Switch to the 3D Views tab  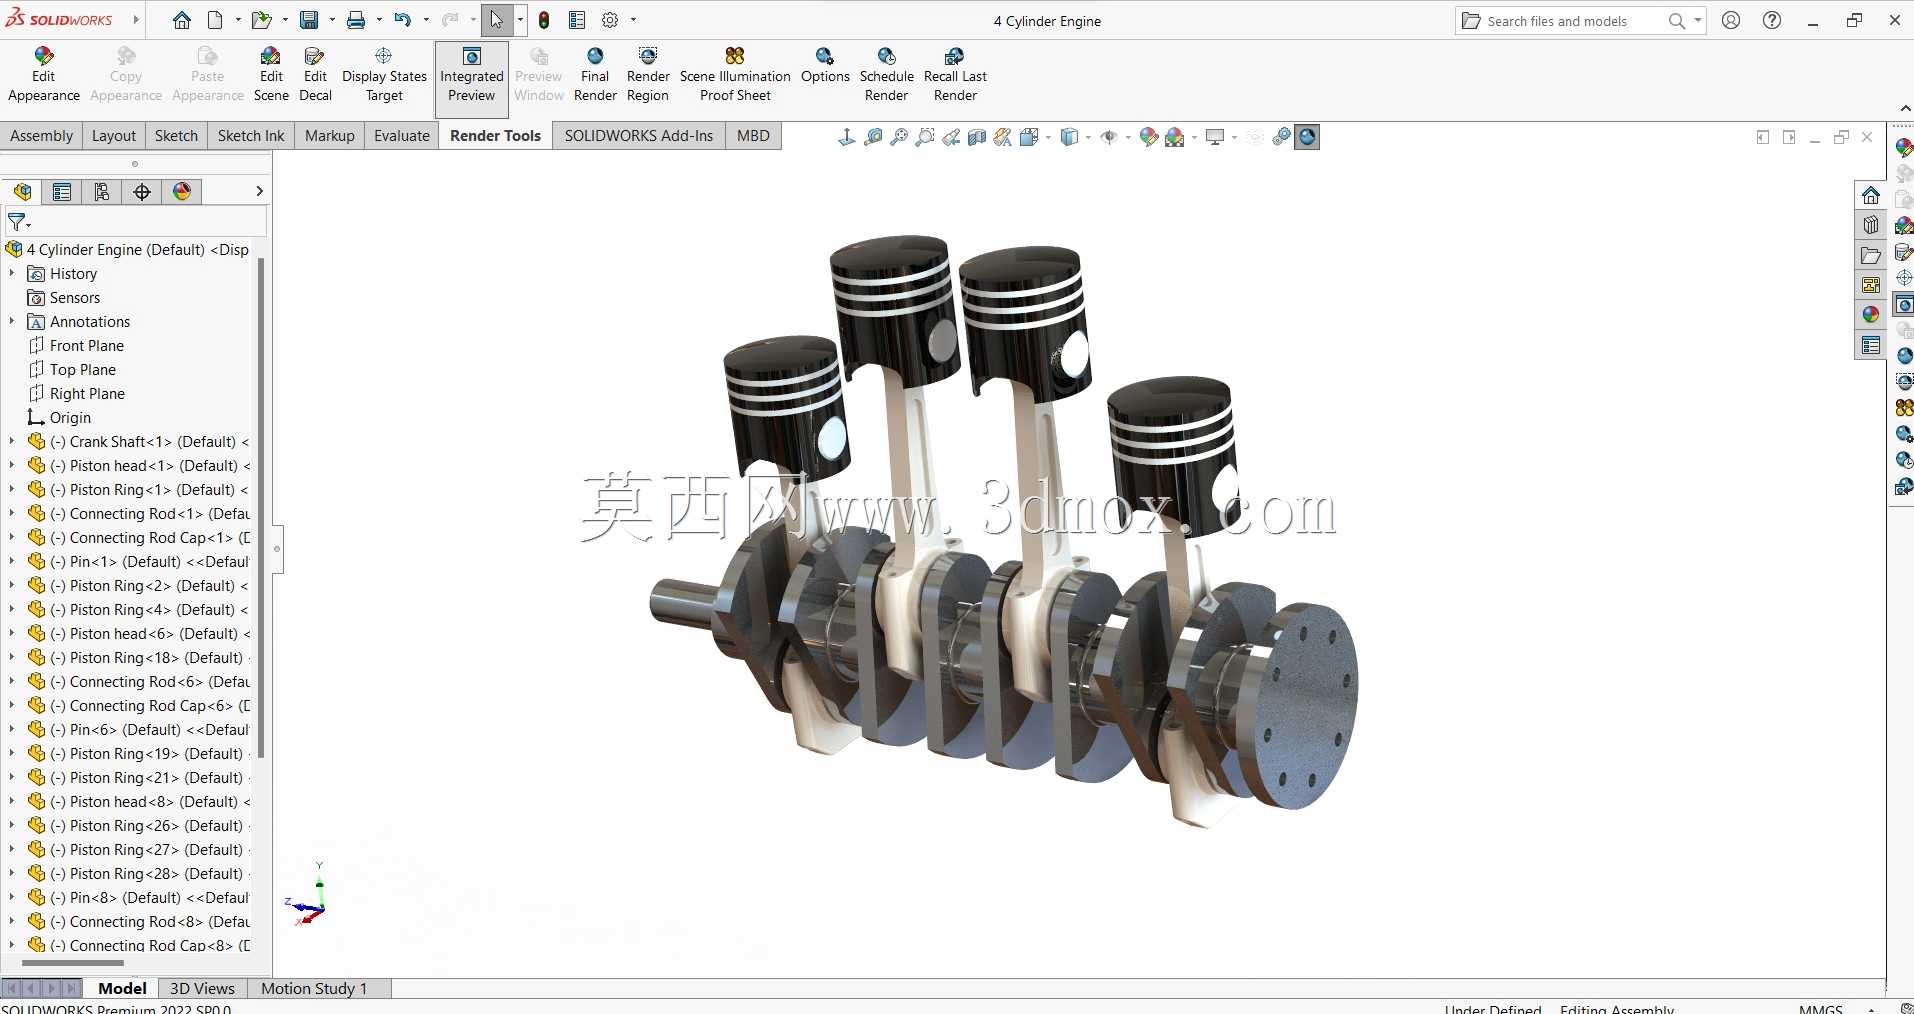tap(202, 988)
